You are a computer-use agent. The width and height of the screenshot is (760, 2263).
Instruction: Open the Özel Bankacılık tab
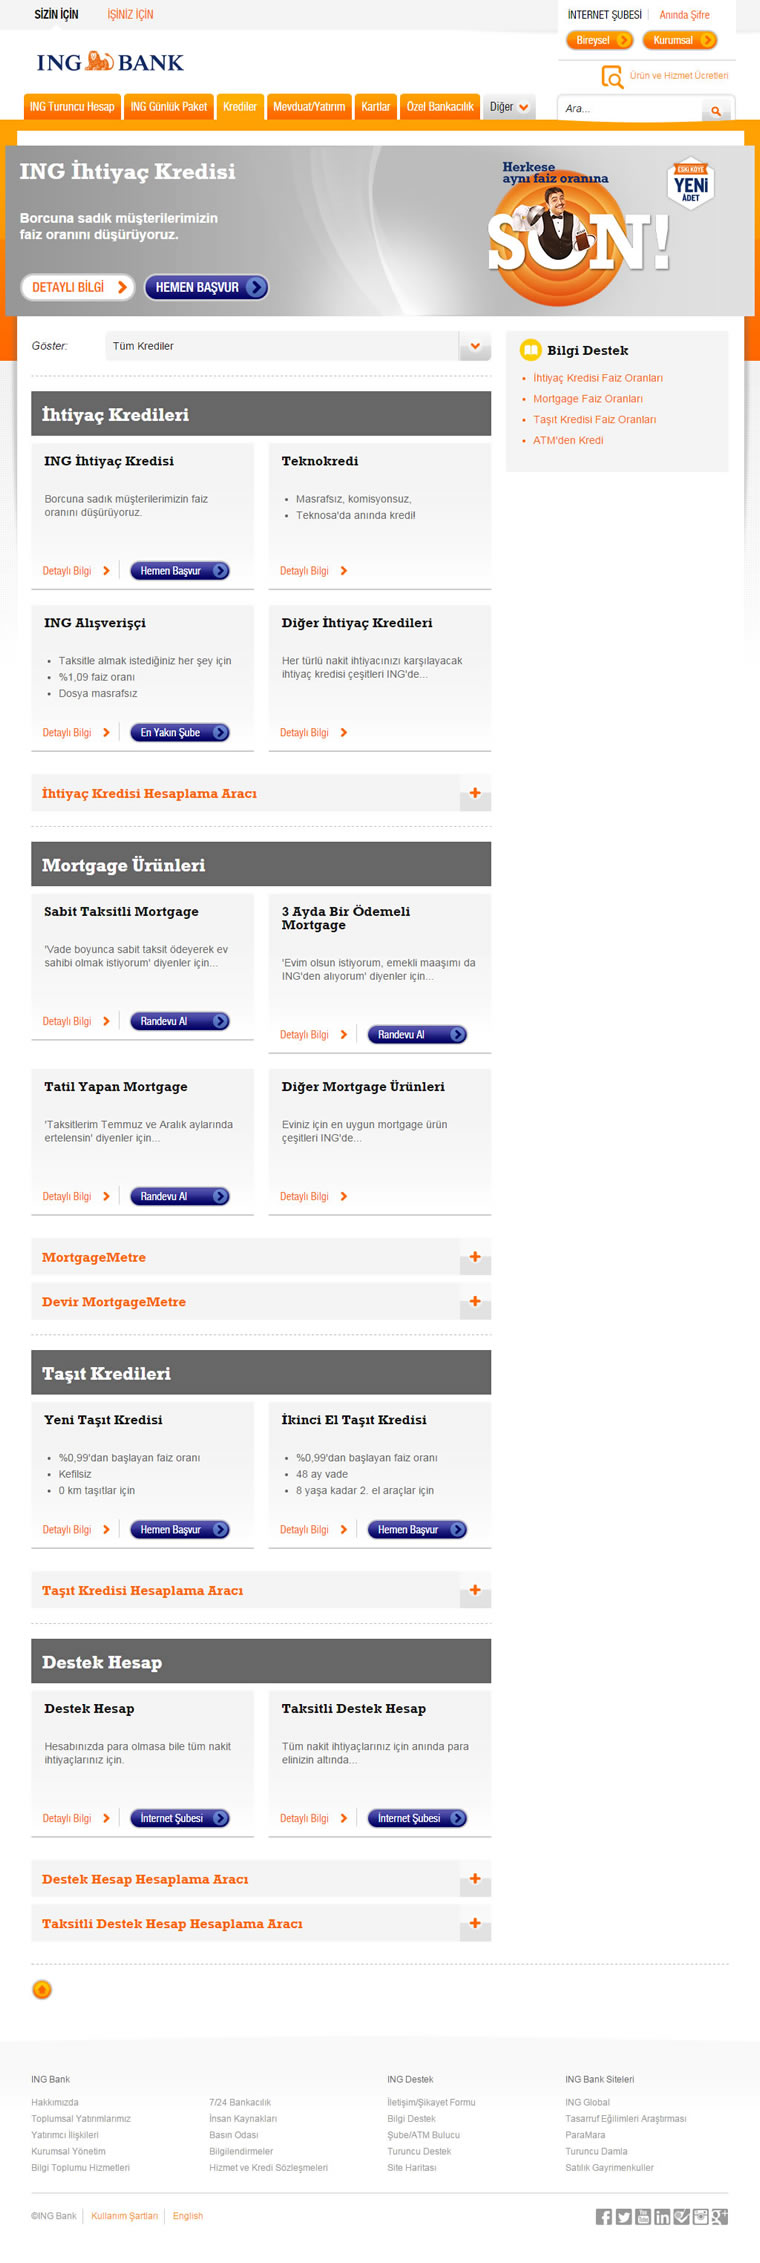point(440,107)
